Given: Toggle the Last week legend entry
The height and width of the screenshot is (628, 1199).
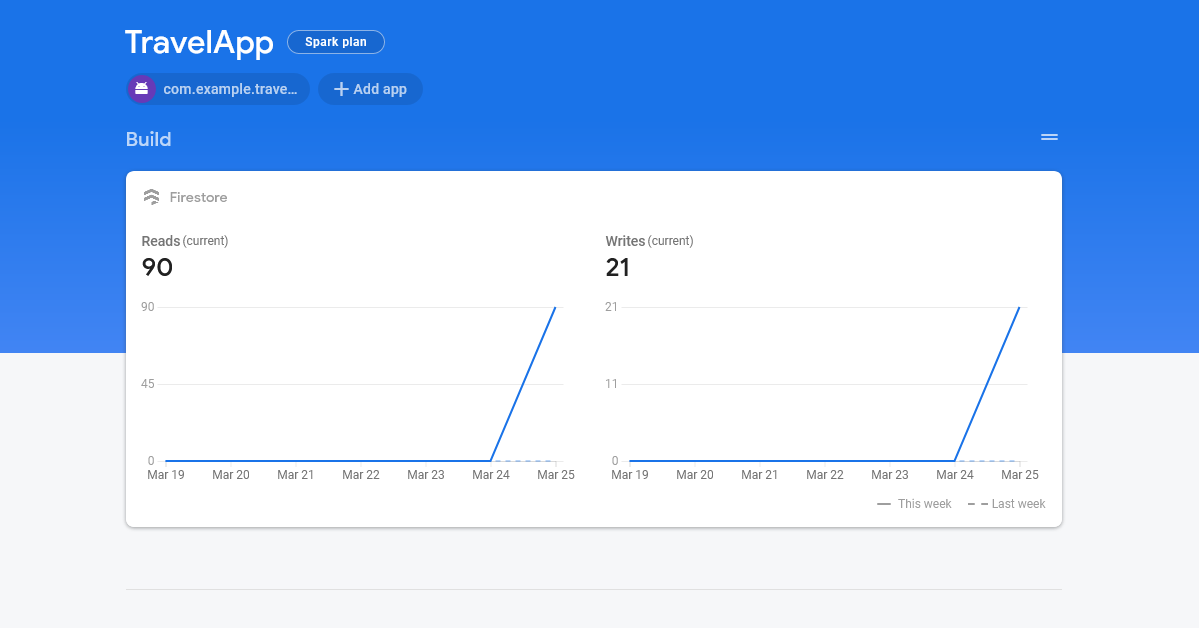Looking at the screenshot, I should 1006,503.
